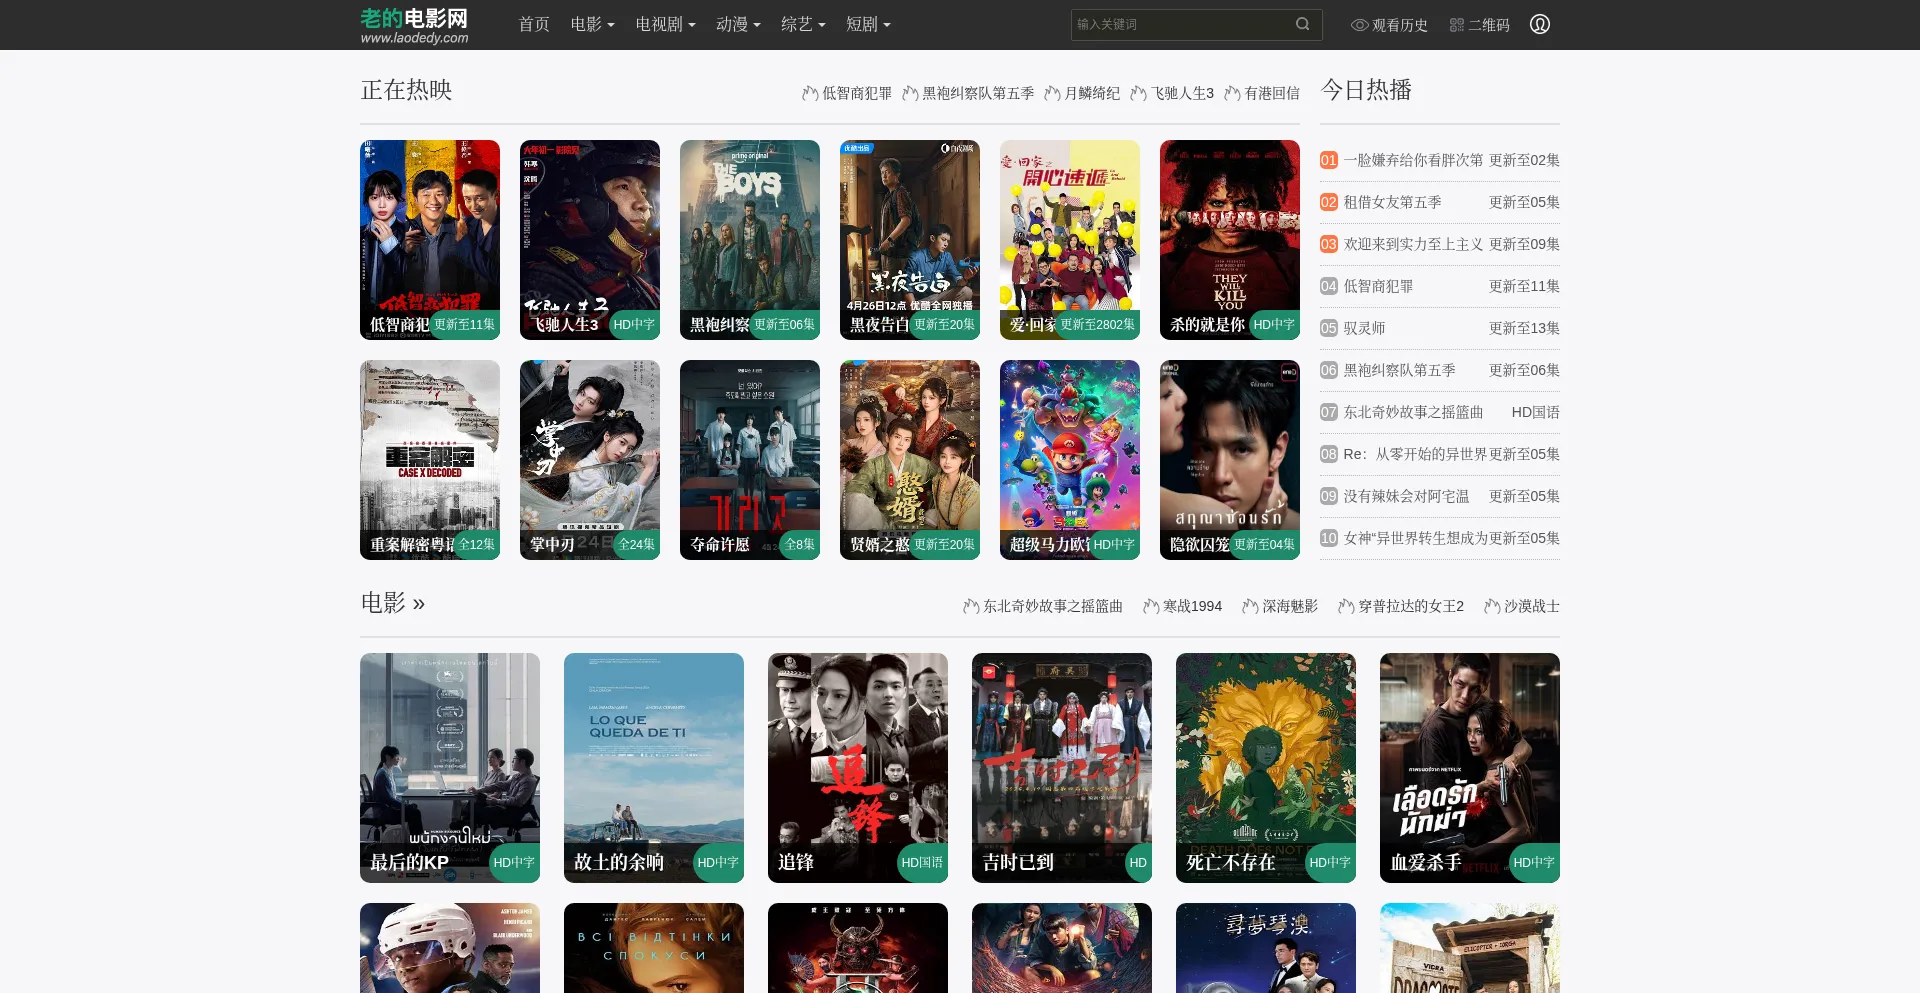This screenshot has width=1920, height=993.
Task: Go to 首页 in the navigation bar
Action: click(534, 24)
